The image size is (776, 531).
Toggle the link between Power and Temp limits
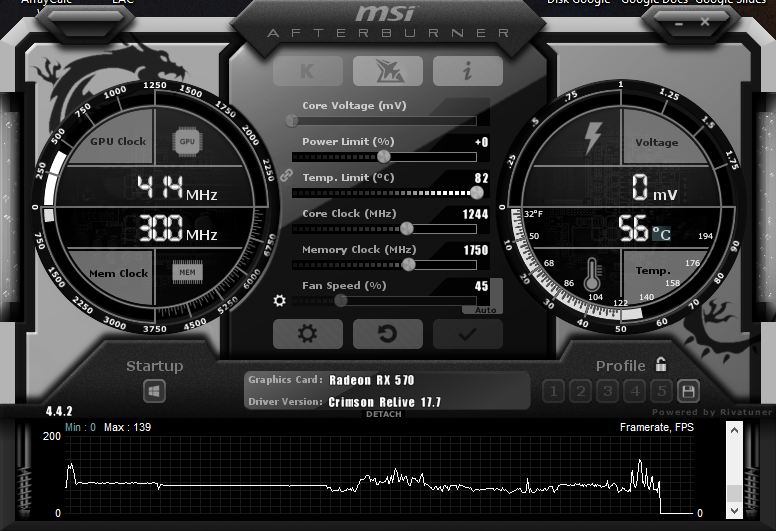tap(285, 174)
